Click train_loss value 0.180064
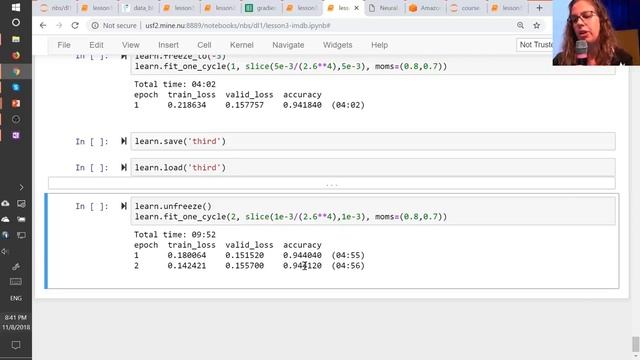The image size is (640, 360). point(187,255)
